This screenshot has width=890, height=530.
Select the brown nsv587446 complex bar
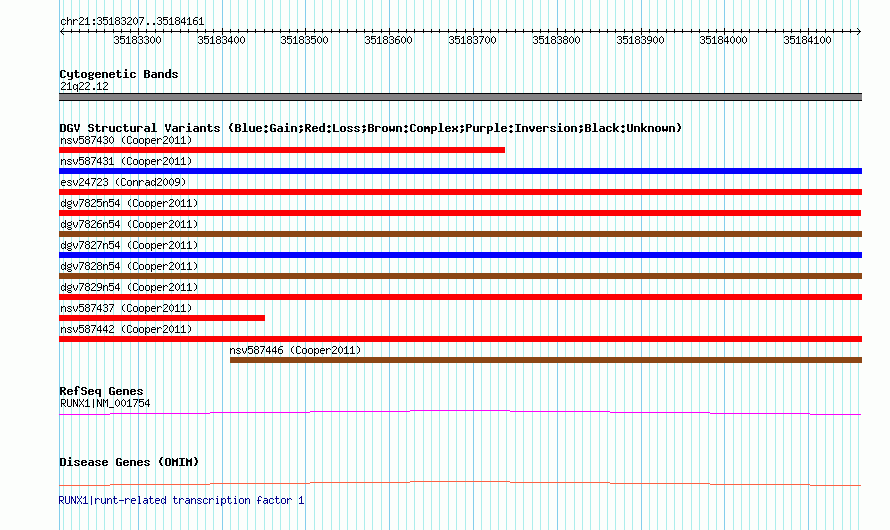coord(546,360)
